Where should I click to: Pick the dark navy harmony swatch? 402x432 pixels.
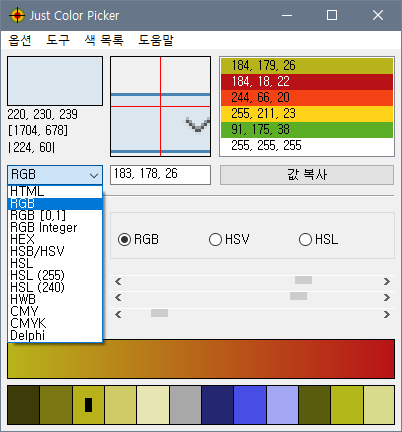(218, 405)
